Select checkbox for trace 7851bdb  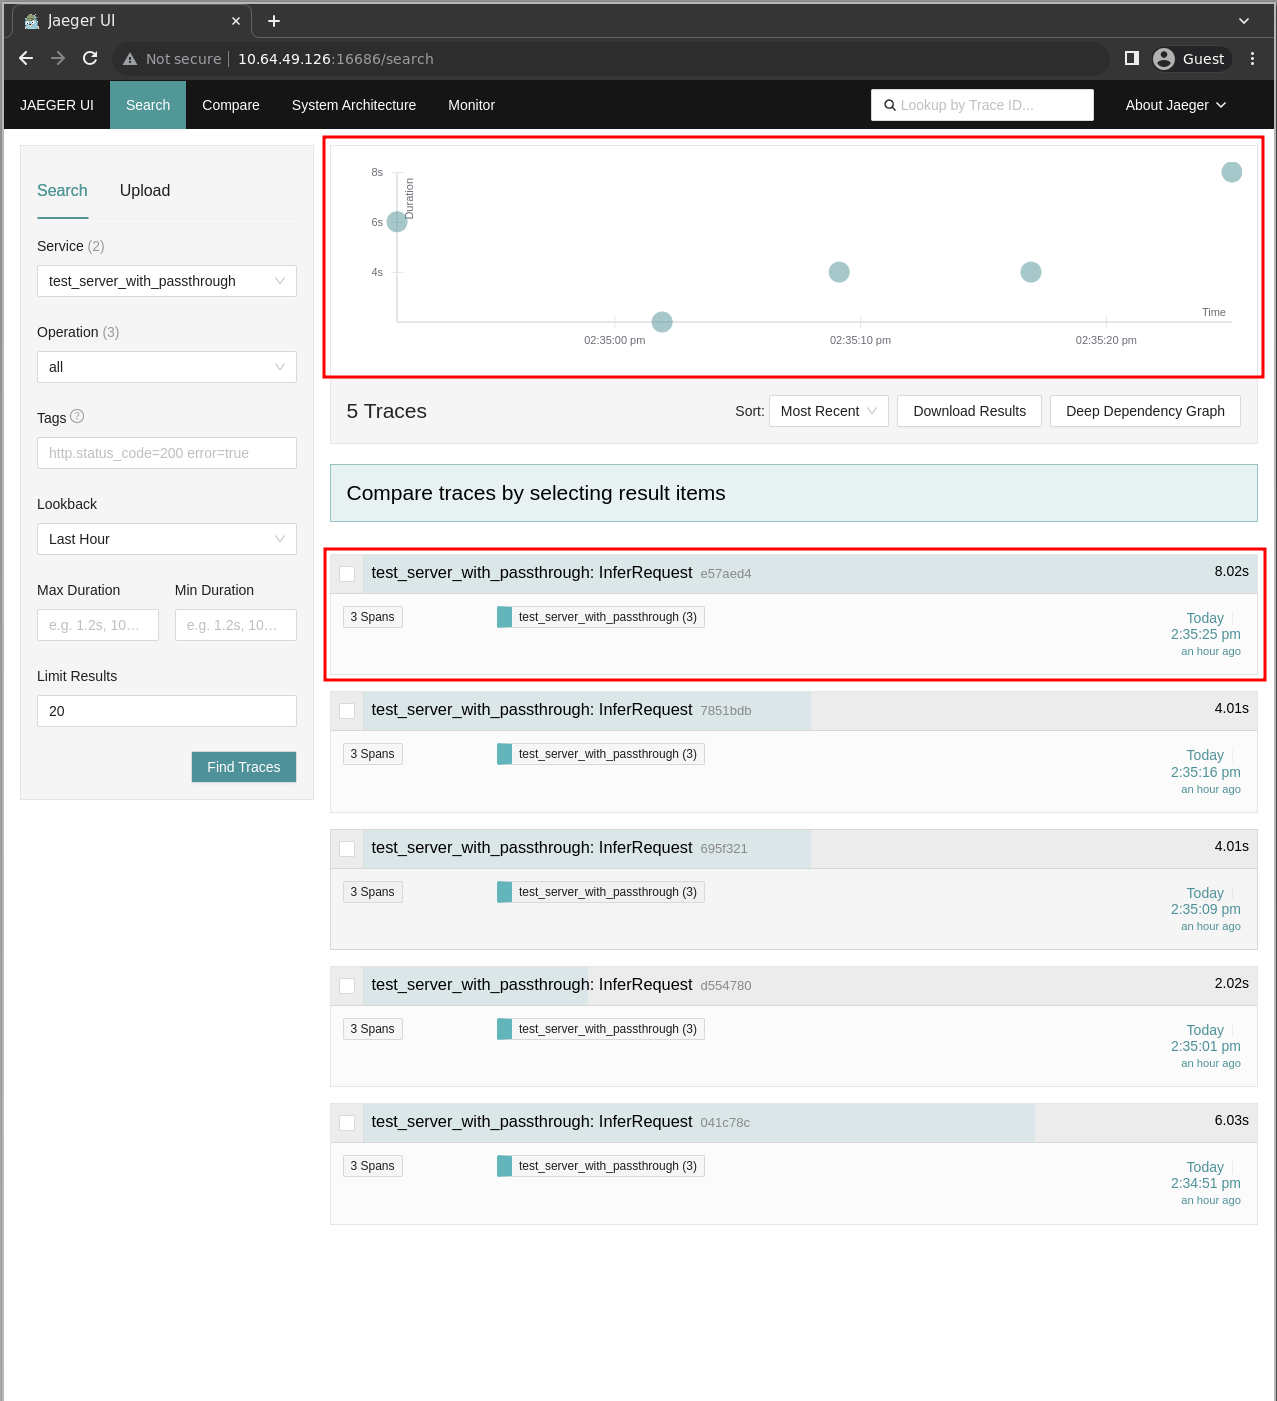click(x=347, y=711)
